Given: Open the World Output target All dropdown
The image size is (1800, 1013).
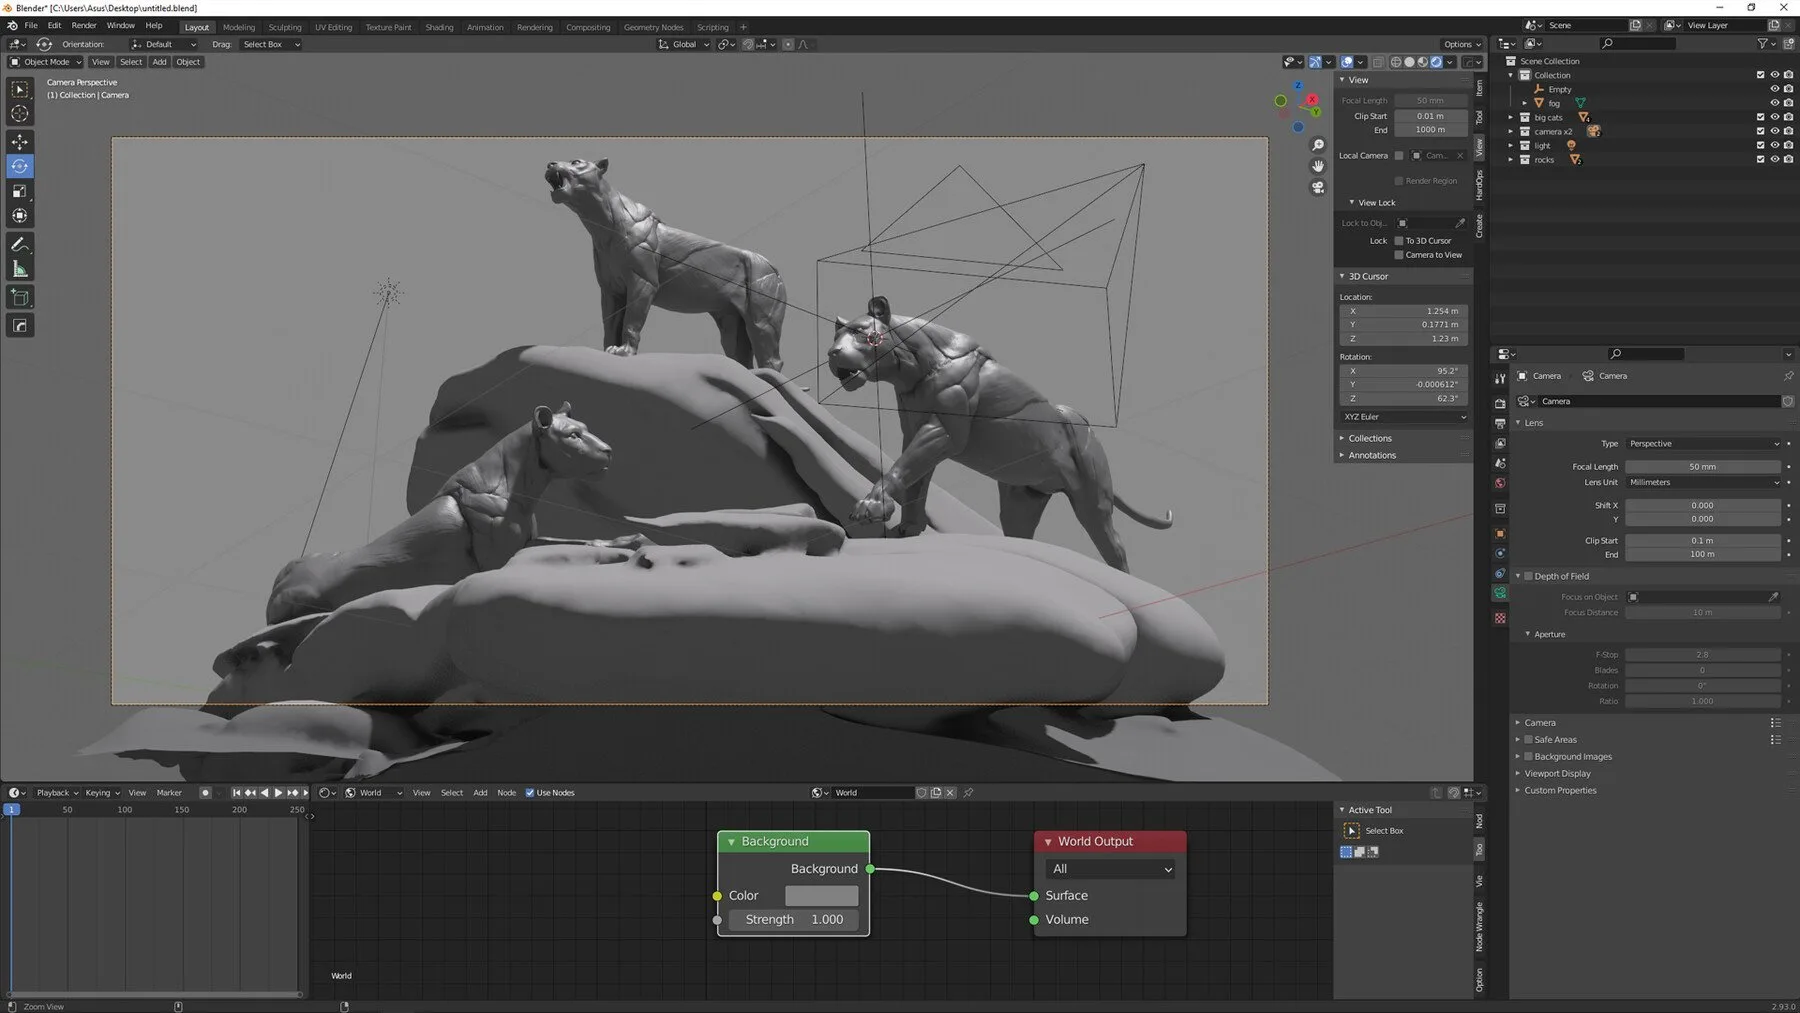Looking at the screenshot, I should pyautogui.click(x=1110, y=869).
